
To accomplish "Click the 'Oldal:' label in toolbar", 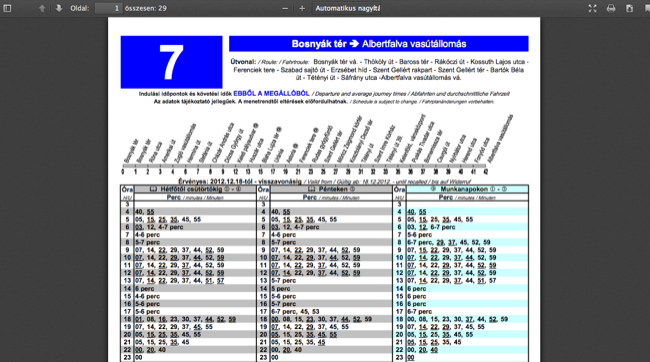I will point(80,8).
